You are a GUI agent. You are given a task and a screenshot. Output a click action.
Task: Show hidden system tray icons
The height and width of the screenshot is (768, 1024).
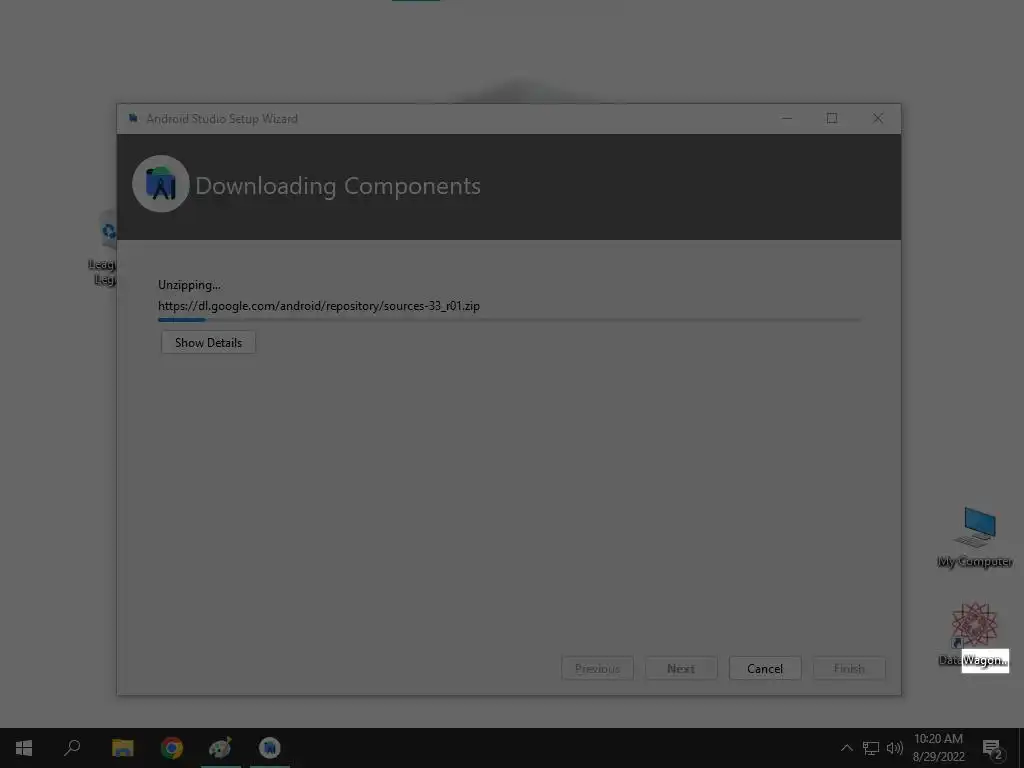coord(846,748)
